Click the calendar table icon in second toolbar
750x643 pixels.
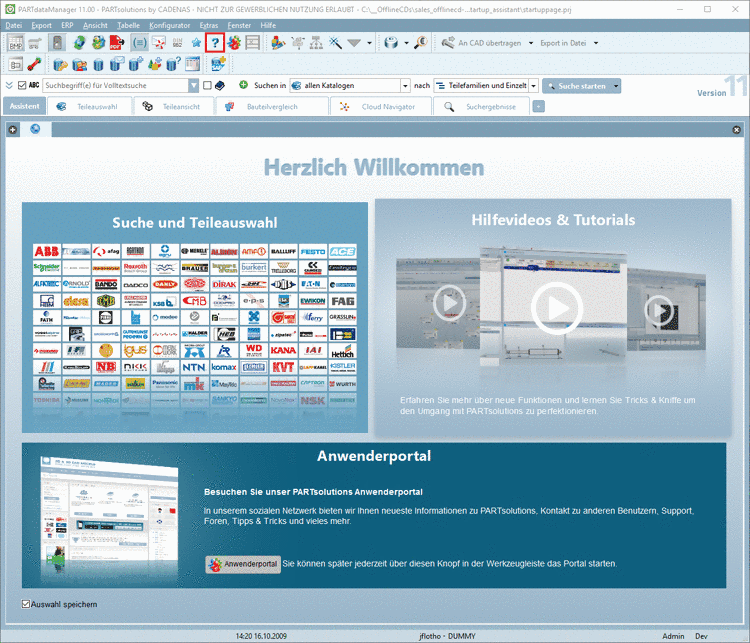[x=192, y=64]
